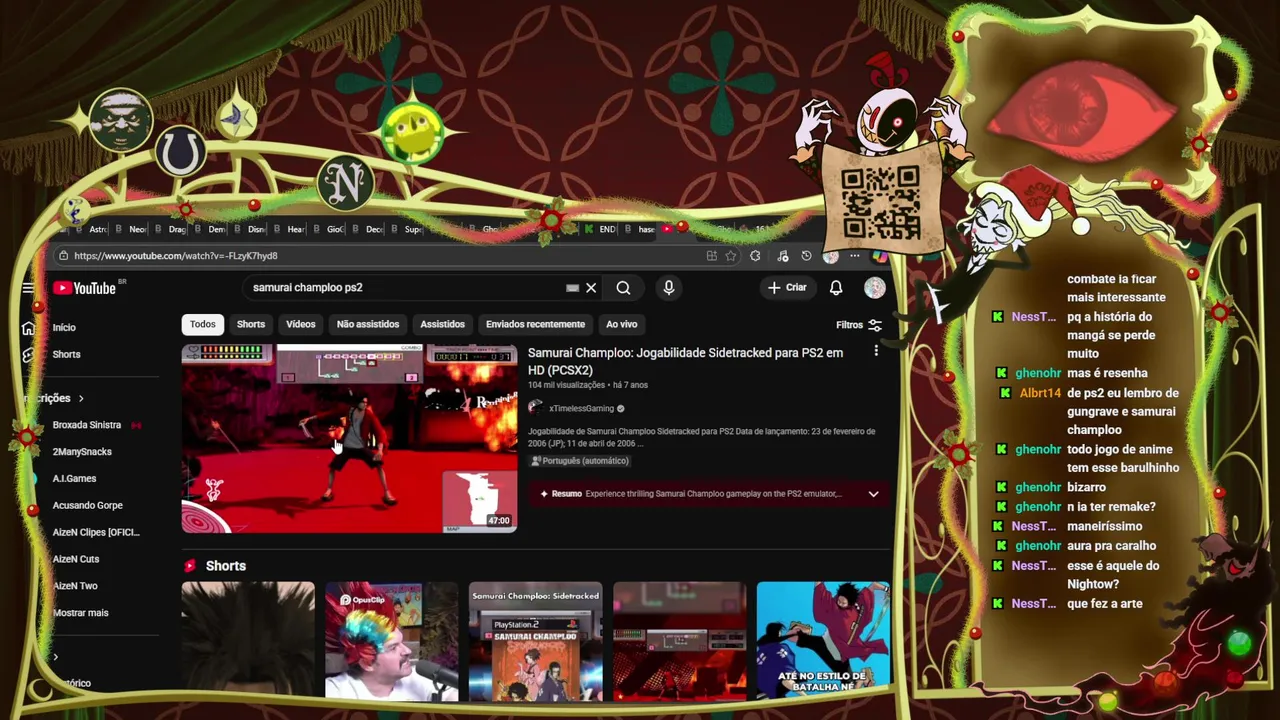Submit search with the magnifier button

click(x=623, y=288)
